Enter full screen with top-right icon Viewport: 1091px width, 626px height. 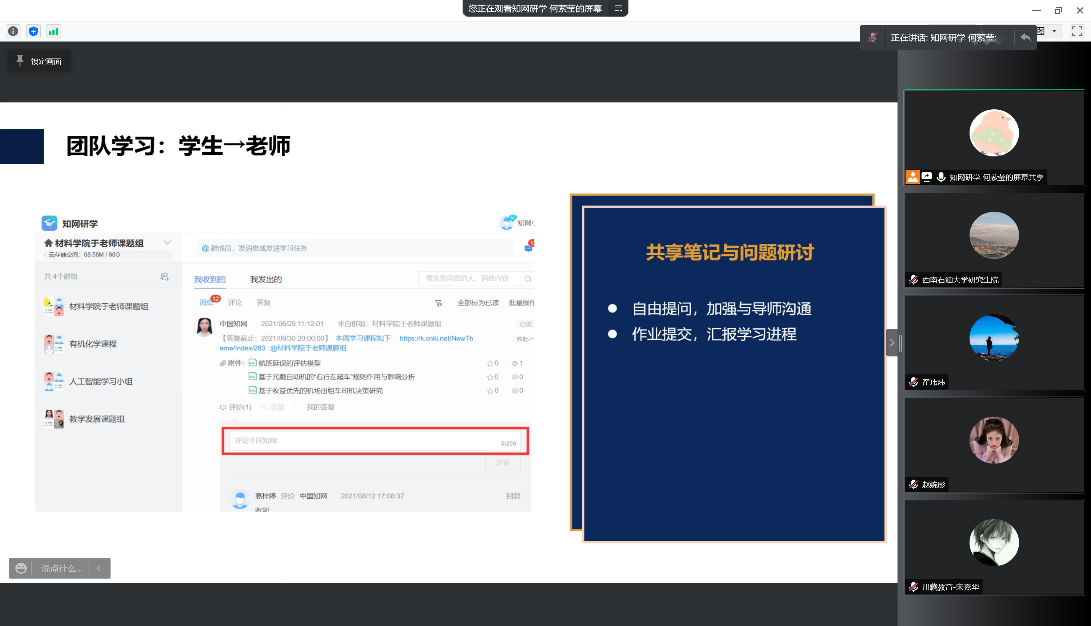pos(1077,31)
